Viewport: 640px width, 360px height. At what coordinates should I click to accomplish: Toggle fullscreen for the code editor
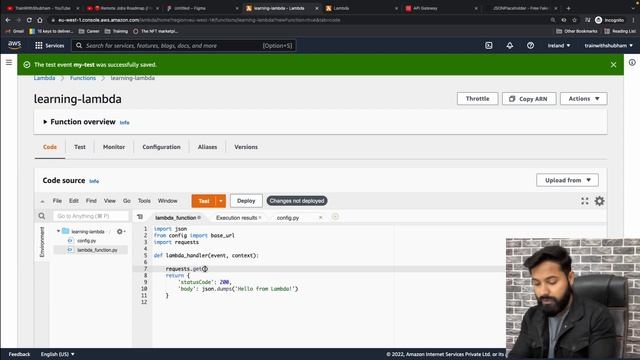point(585,201)
